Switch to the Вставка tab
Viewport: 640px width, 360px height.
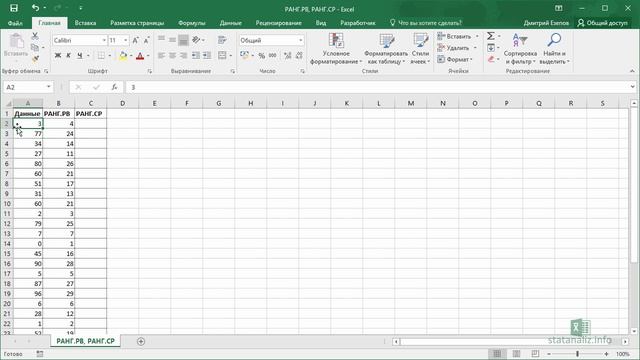[x=85, y=23]
